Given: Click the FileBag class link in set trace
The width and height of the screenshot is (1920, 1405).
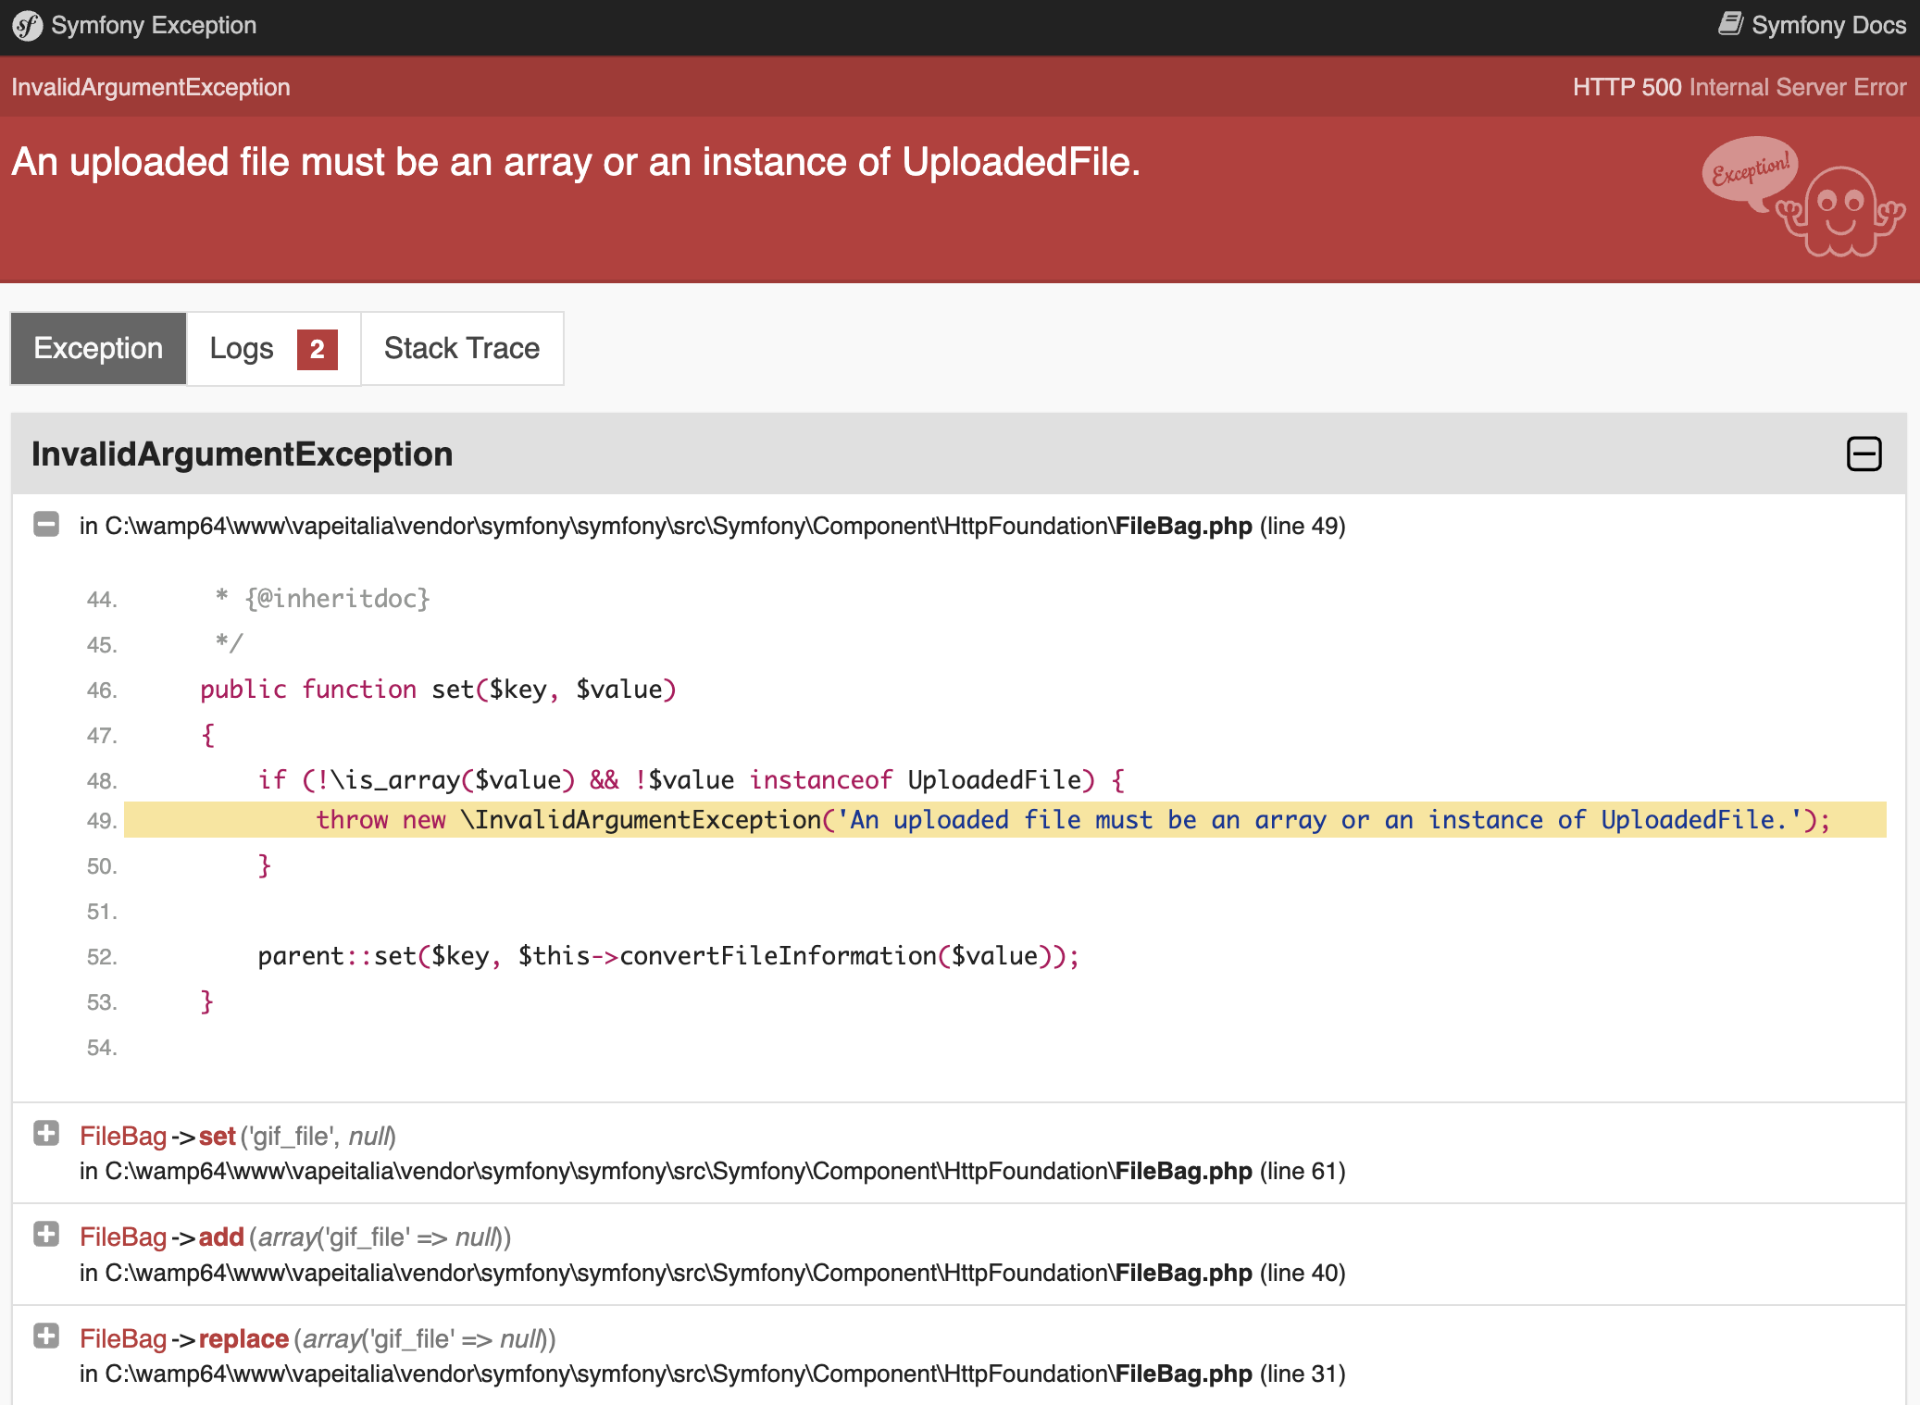Looking at the screenshot, I should [x=123, y=1136].
